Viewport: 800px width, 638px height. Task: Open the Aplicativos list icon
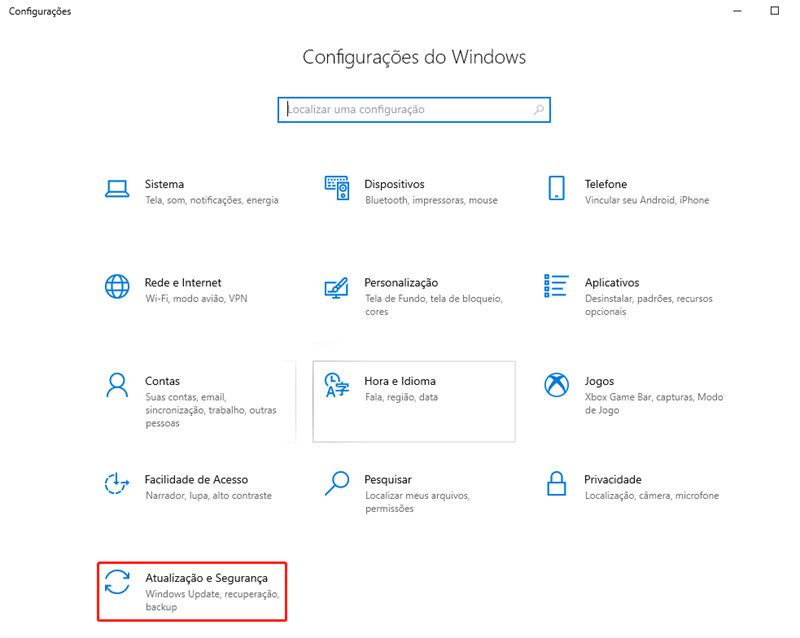[x=556, y=286]
